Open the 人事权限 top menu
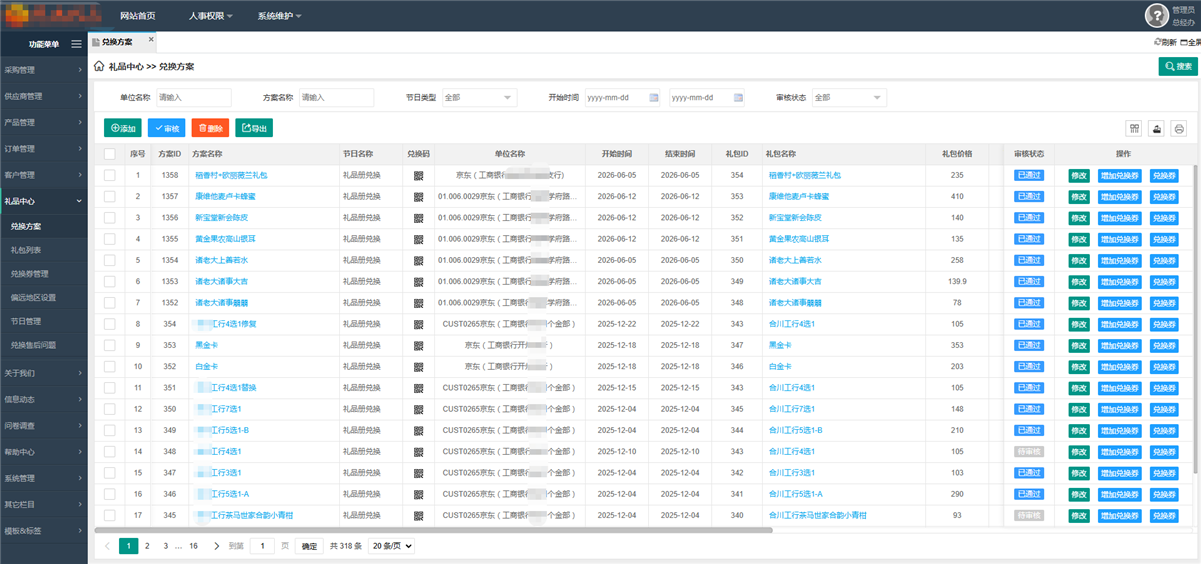1201x564 pixels. coord(210,16)
